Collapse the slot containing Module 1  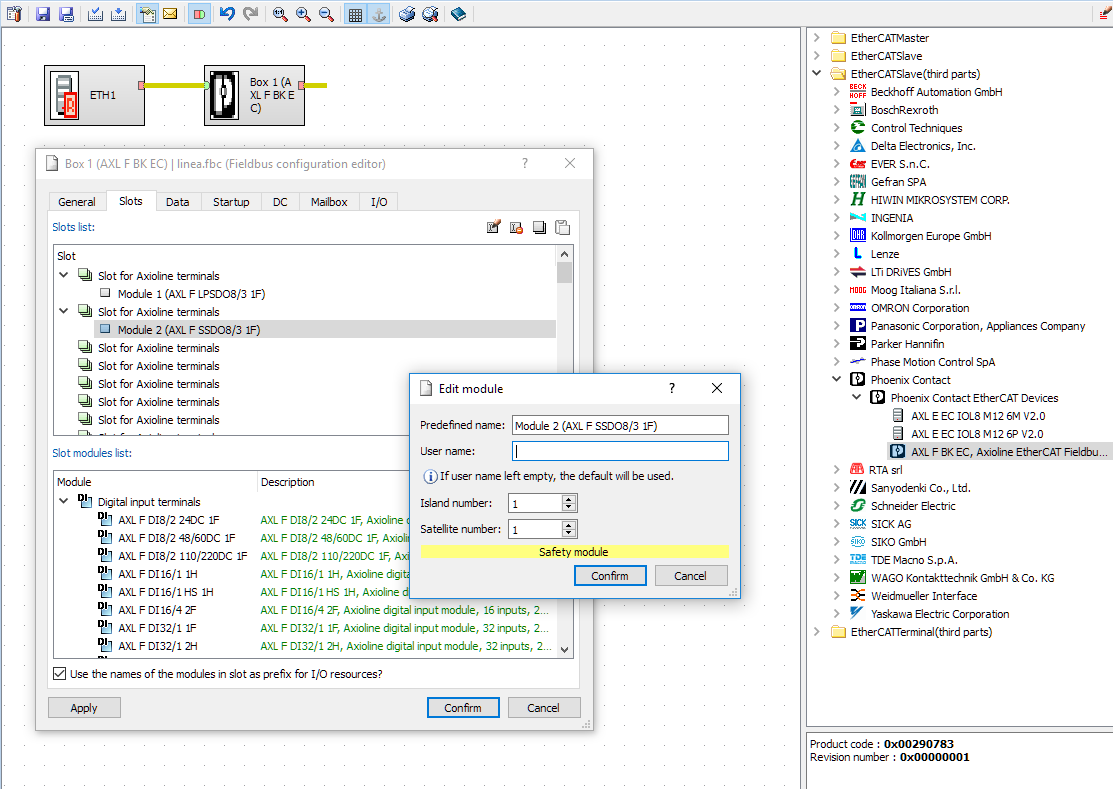tap(64, 275)
